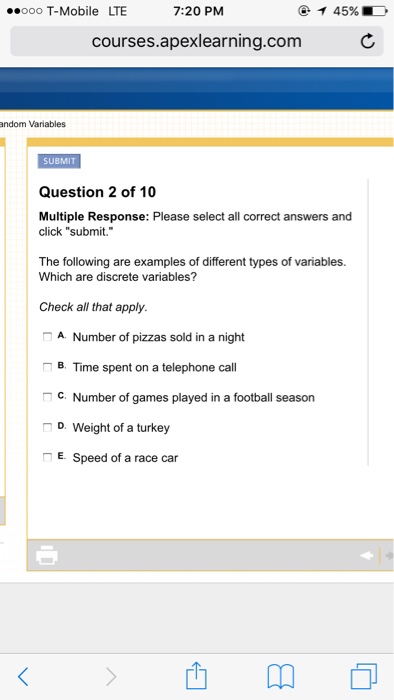Tap the courses.apexlearning.com address bar
This screenshot has width=394, height=700.
pos(197,41)
